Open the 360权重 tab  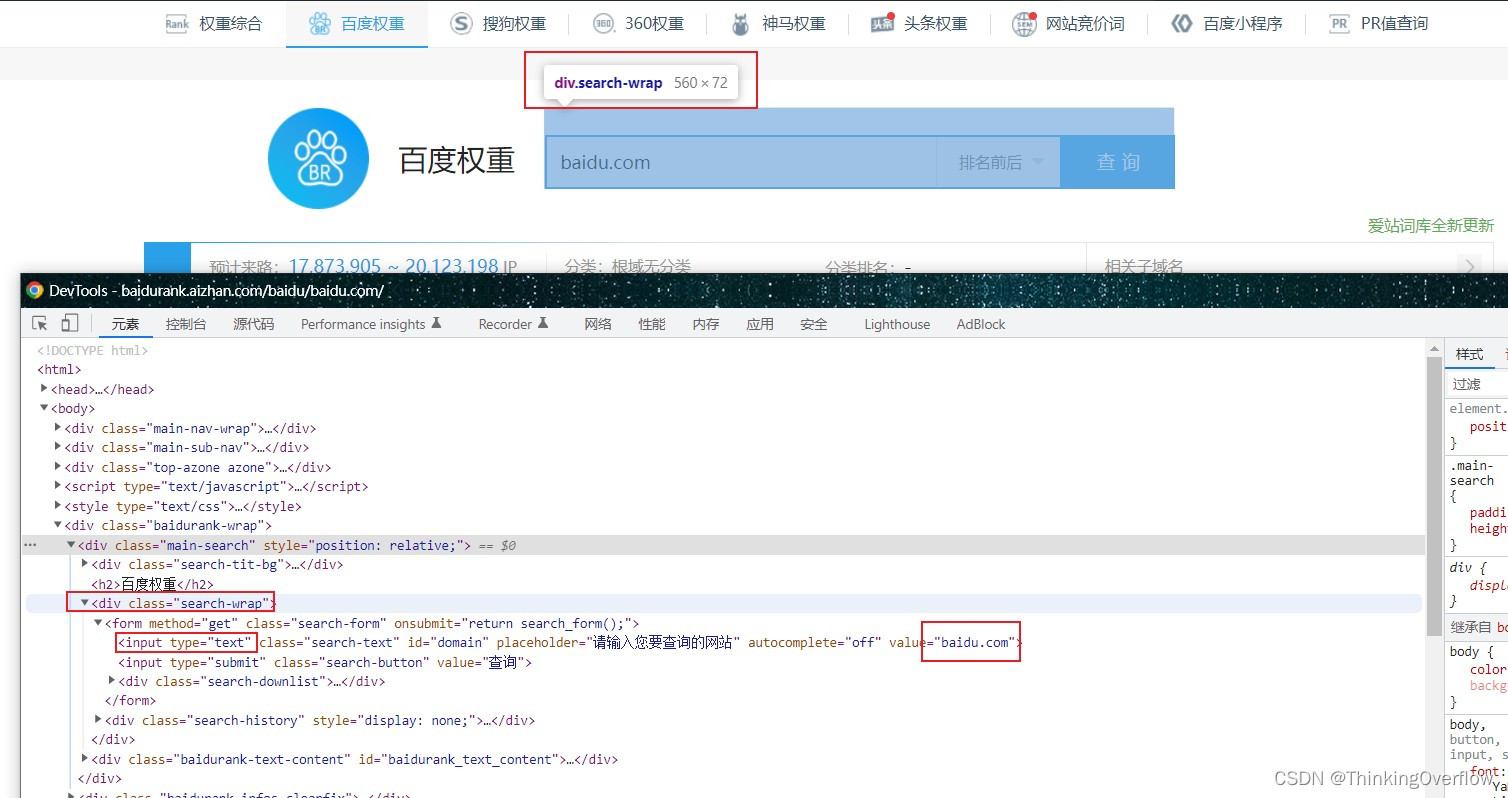[638, 24]
